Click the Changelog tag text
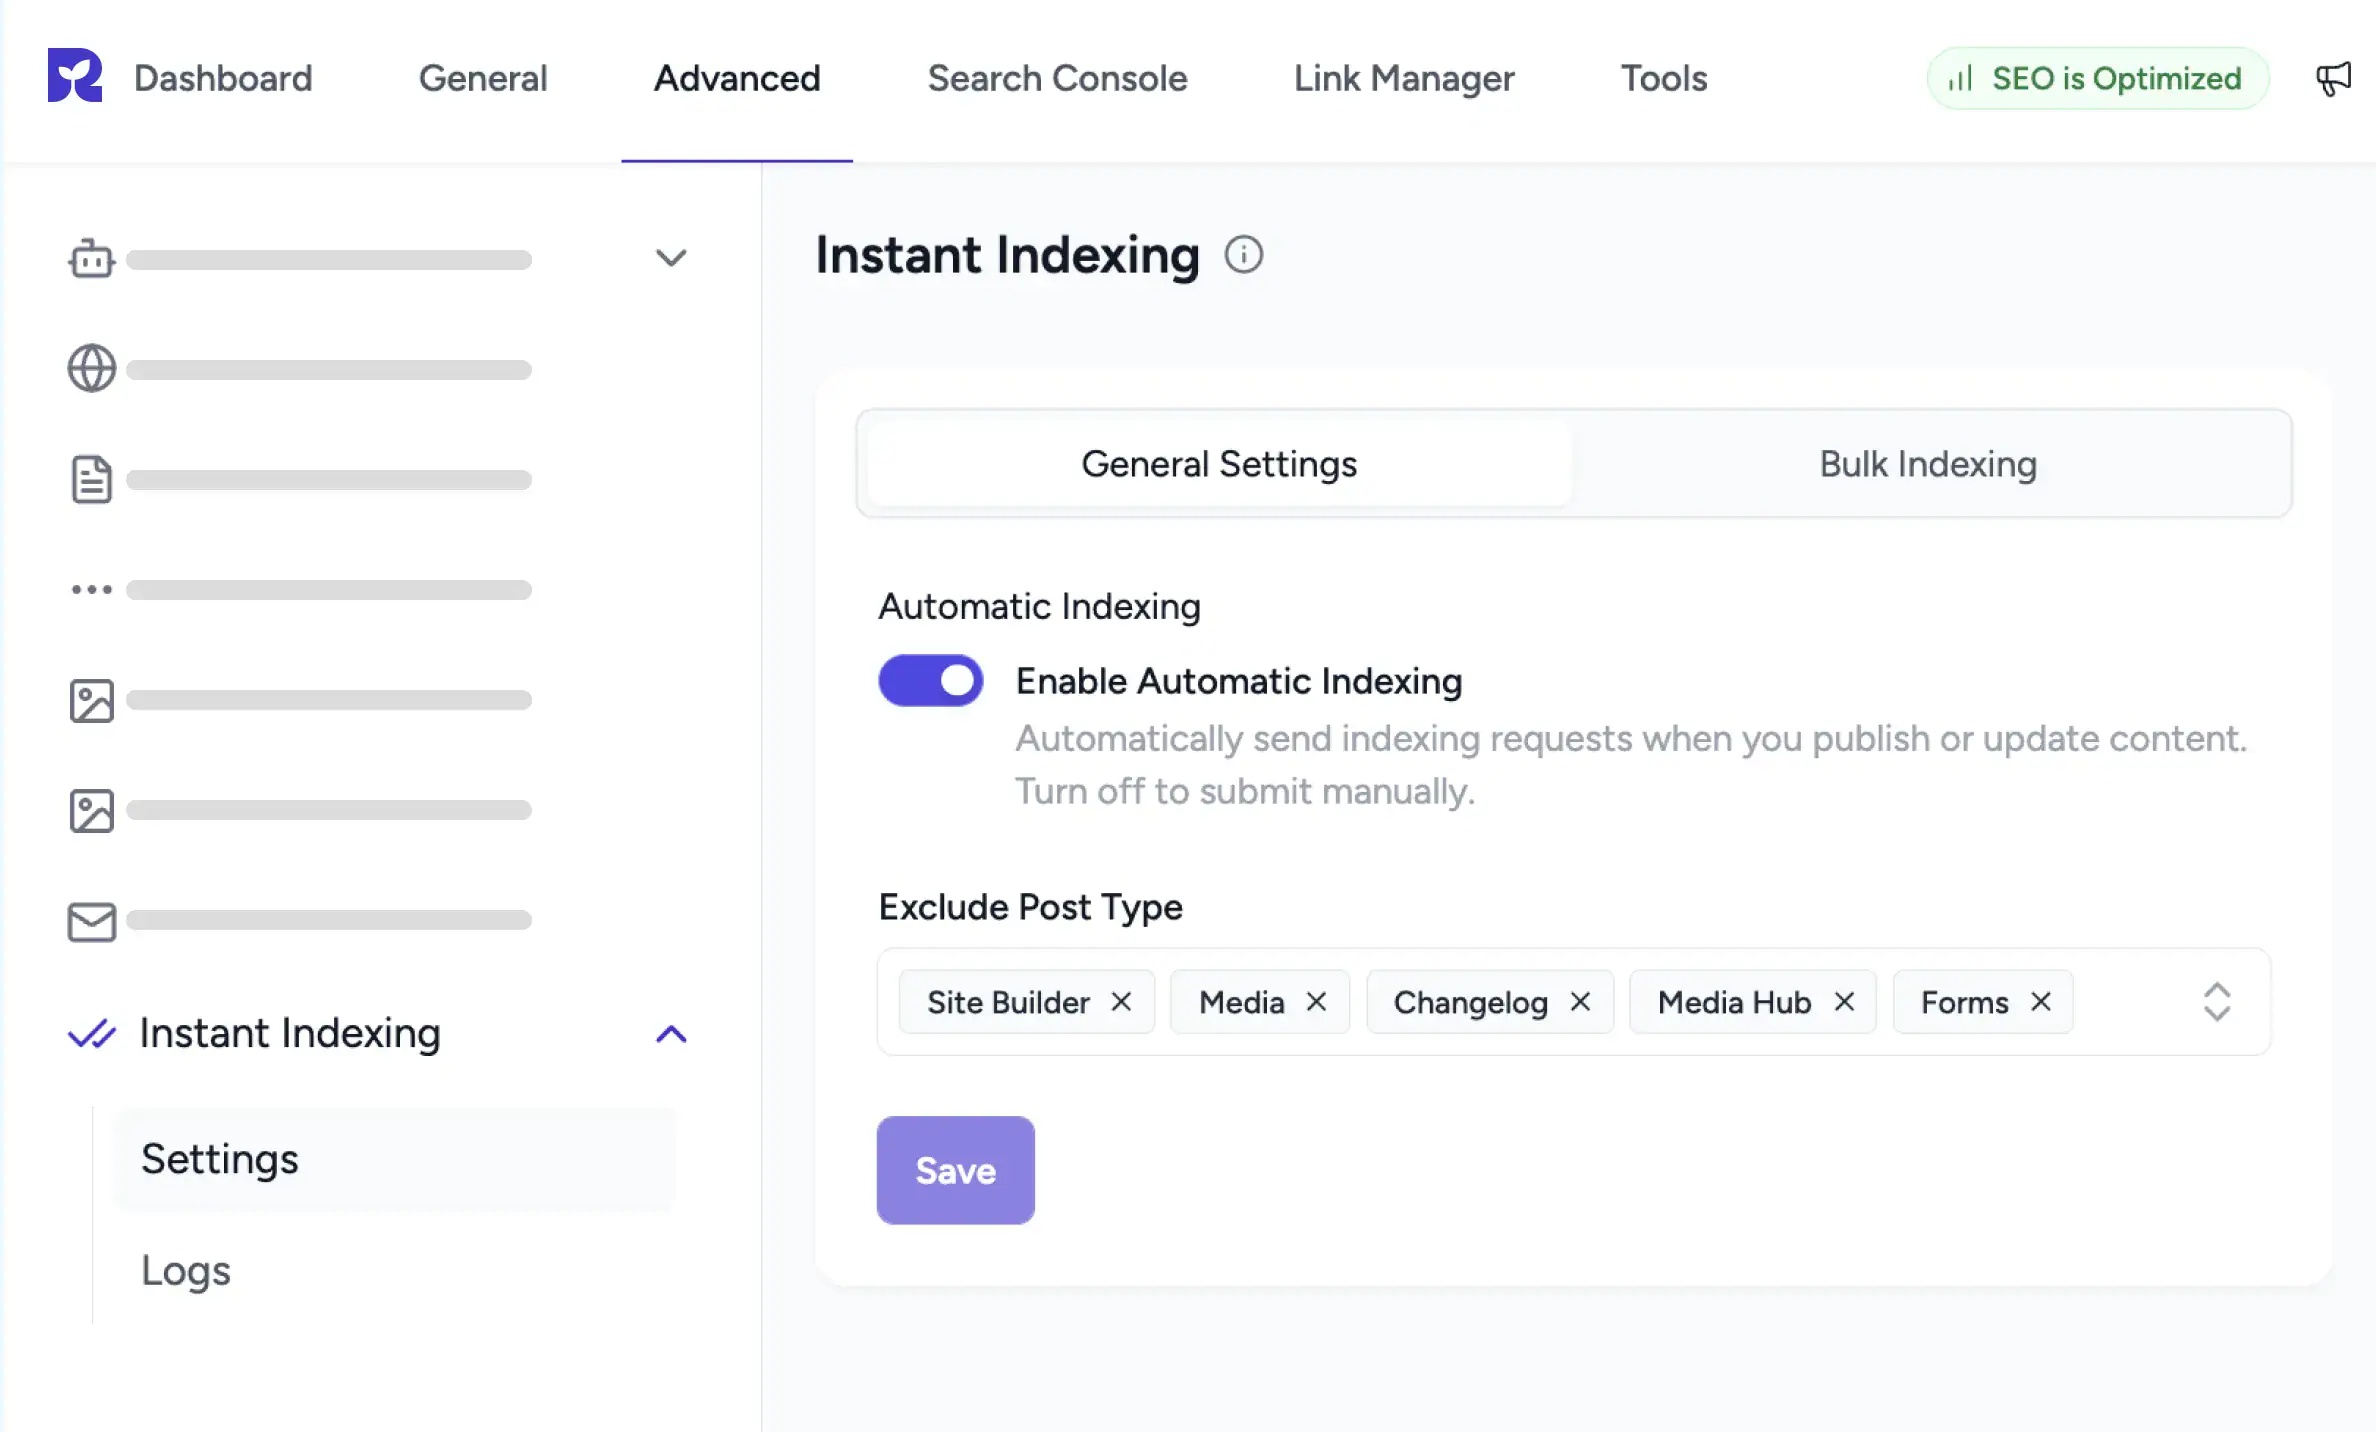2376x1432 pixels. pyautogui.click(x=1470, y=1002)
